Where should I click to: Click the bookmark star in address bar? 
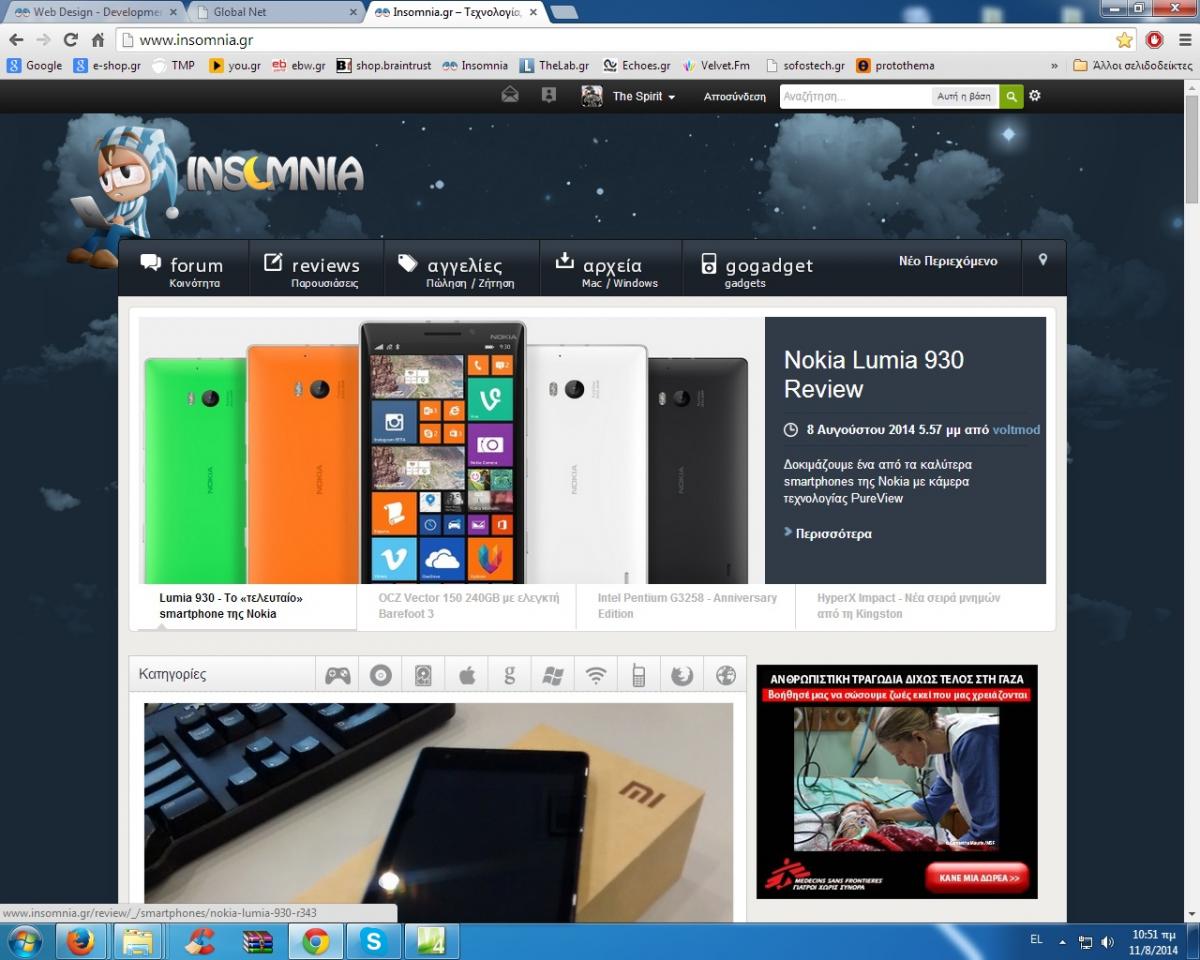click(1124, 40)
